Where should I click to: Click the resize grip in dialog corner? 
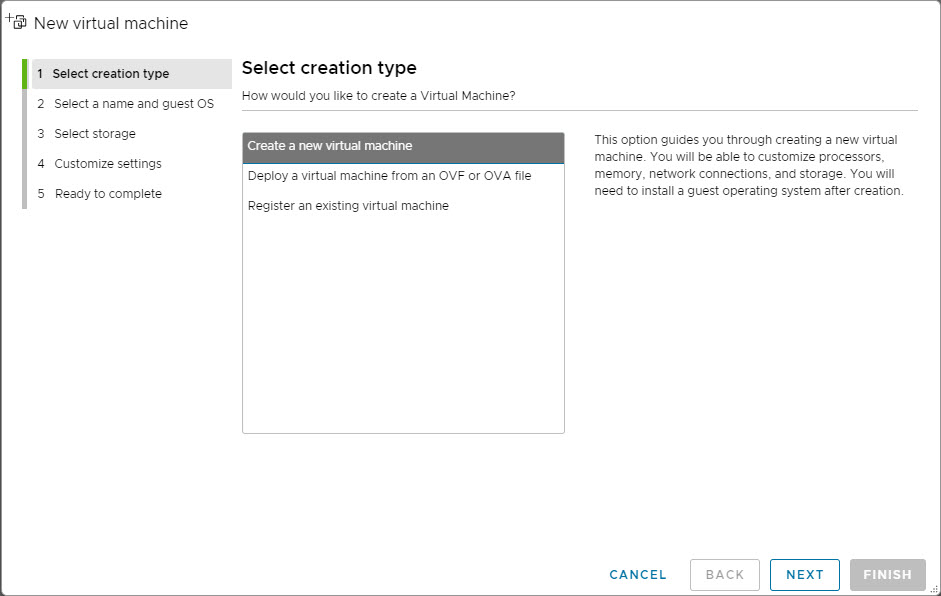pos(934,589)
